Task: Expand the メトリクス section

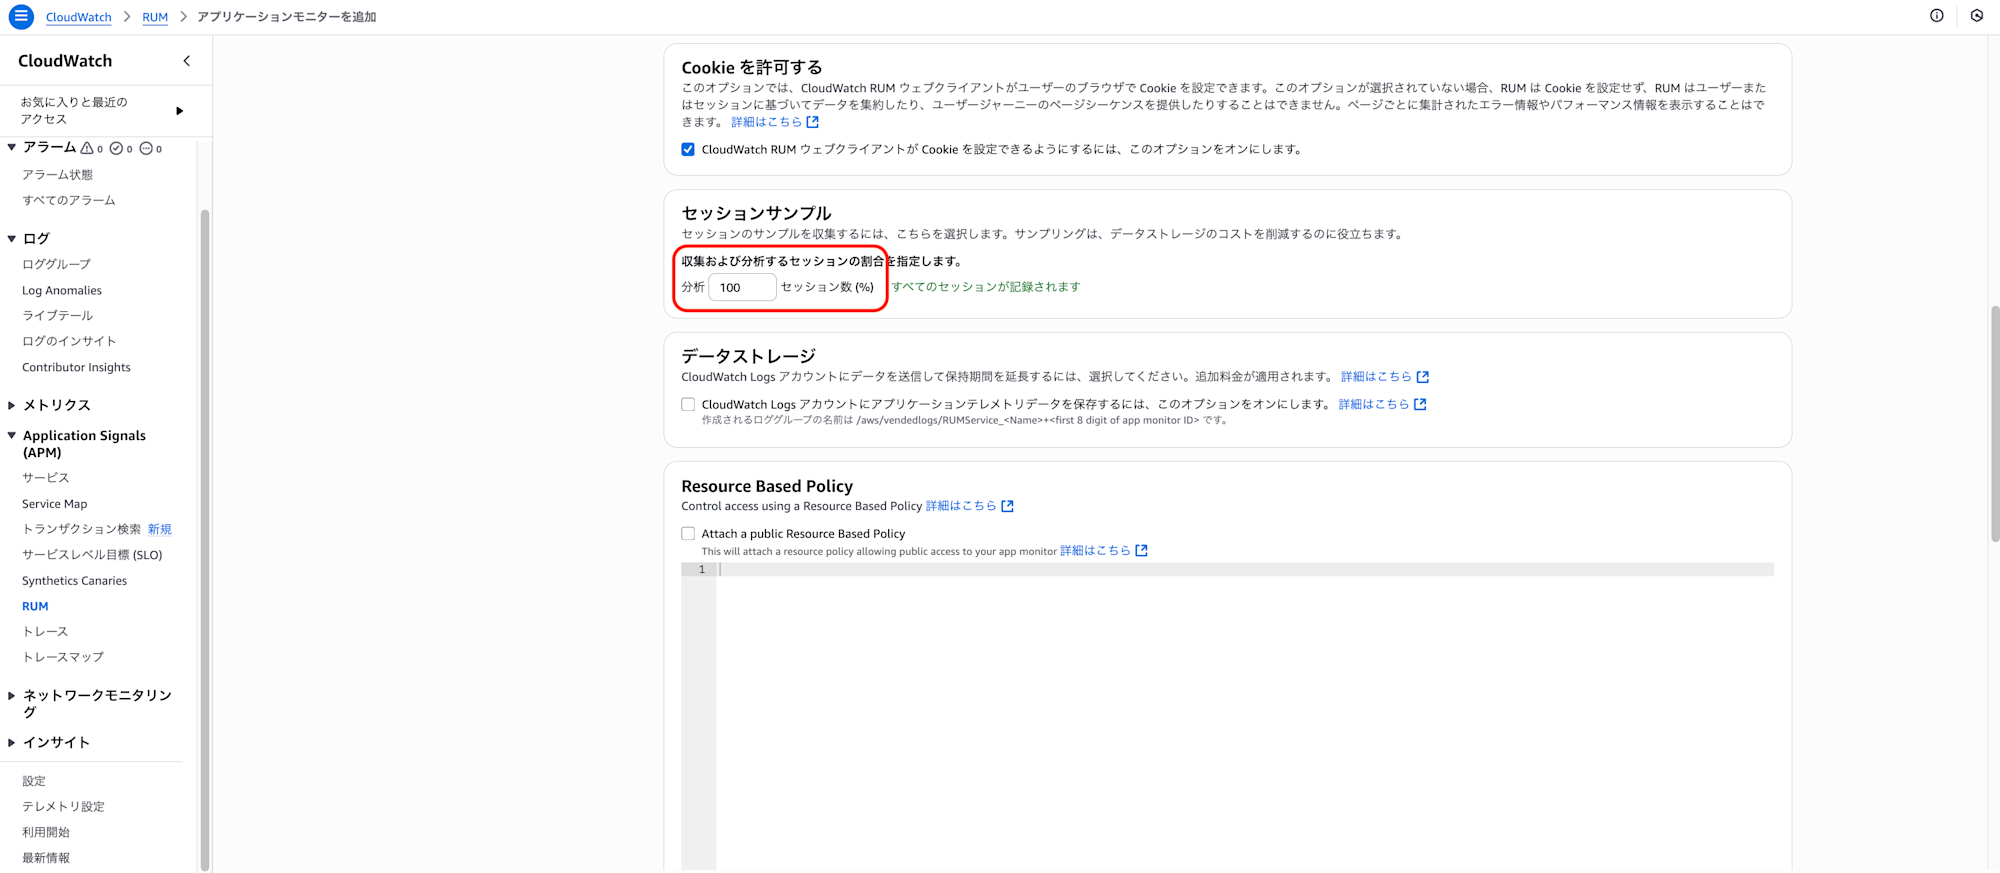Action: 12,405
